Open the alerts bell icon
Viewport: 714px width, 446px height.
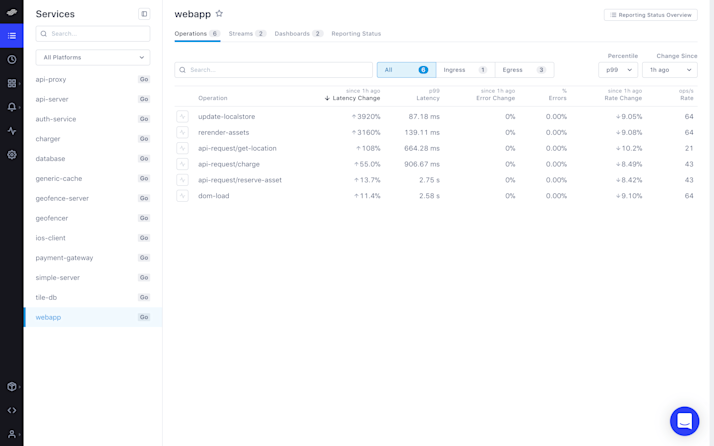(x=12, y=107)
